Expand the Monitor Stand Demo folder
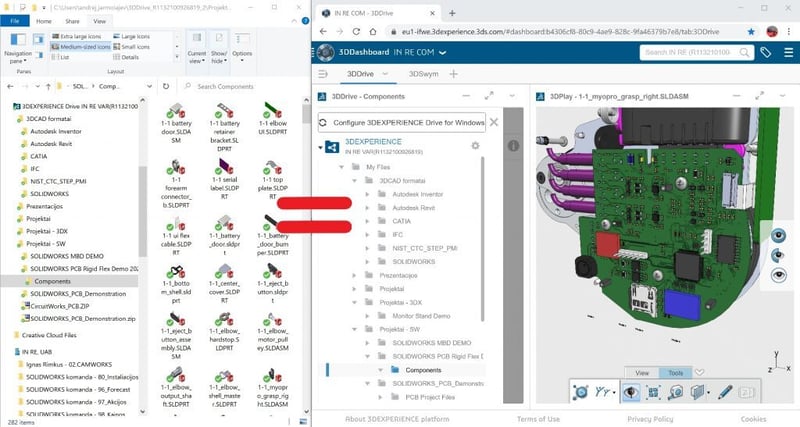Image resolution: width=800 pixels, height=427 pixels. click(x=367, y=316)
